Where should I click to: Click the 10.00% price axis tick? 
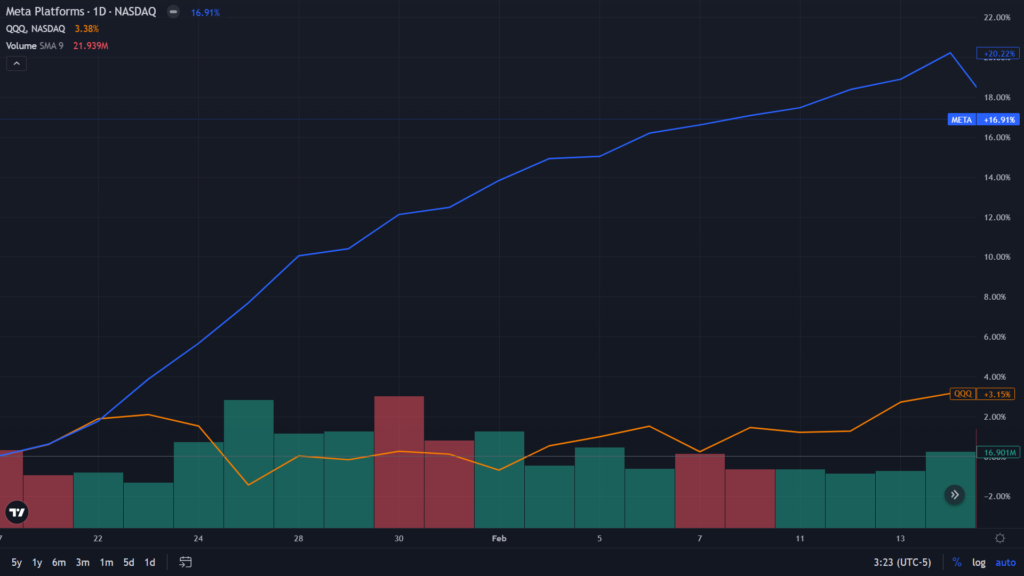[997, 257]
